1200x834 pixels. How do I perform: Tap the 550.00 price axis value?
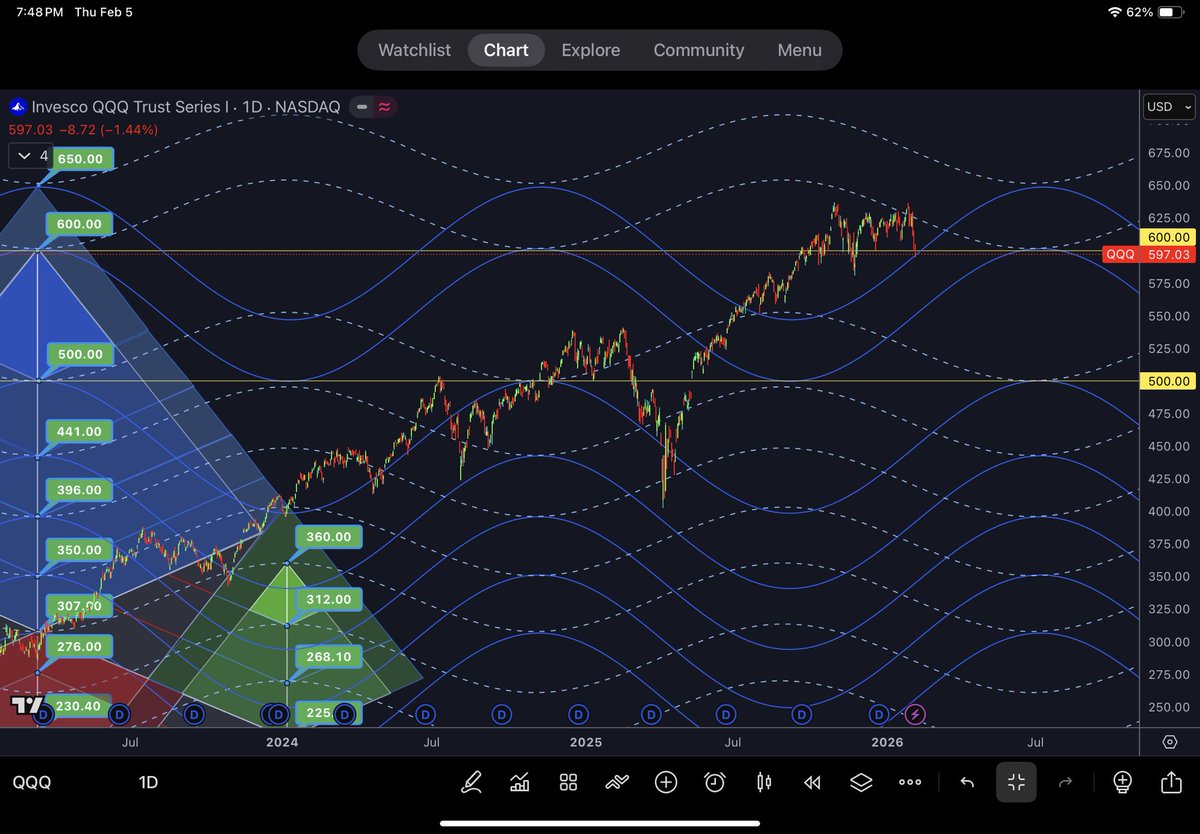point(1168,316)
